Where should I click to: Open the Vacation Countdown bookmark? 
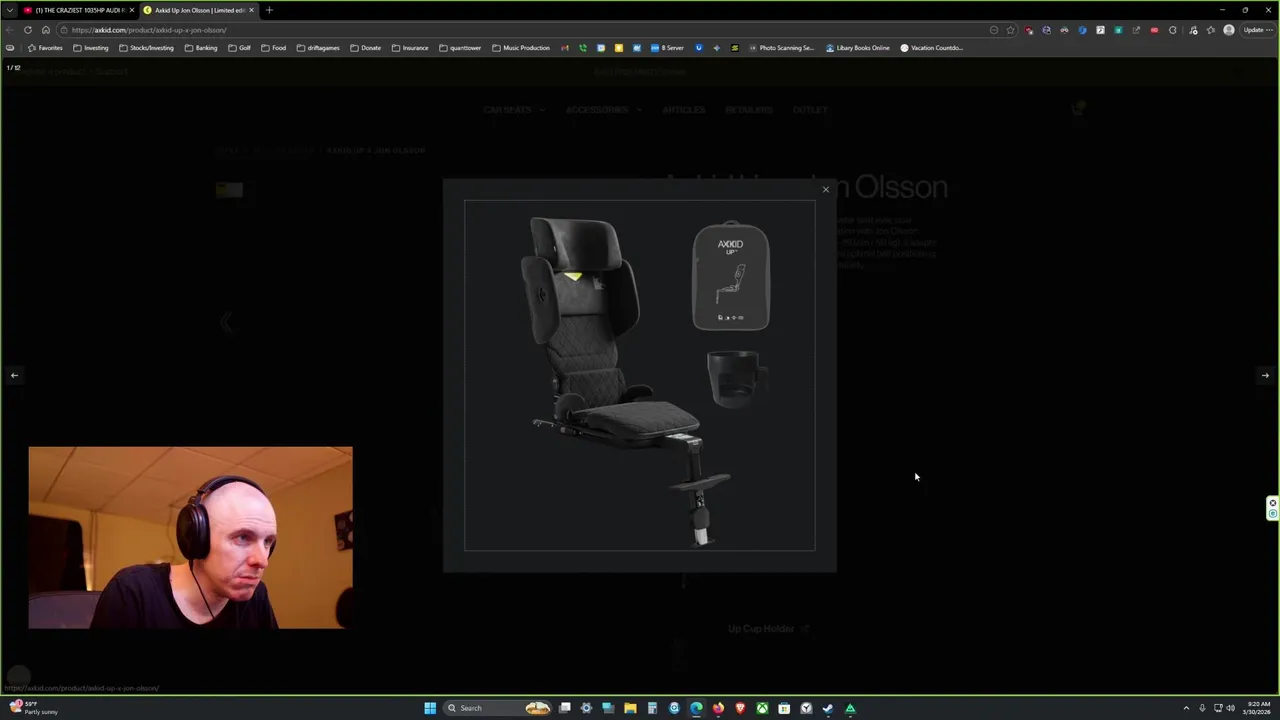(932, 48)
